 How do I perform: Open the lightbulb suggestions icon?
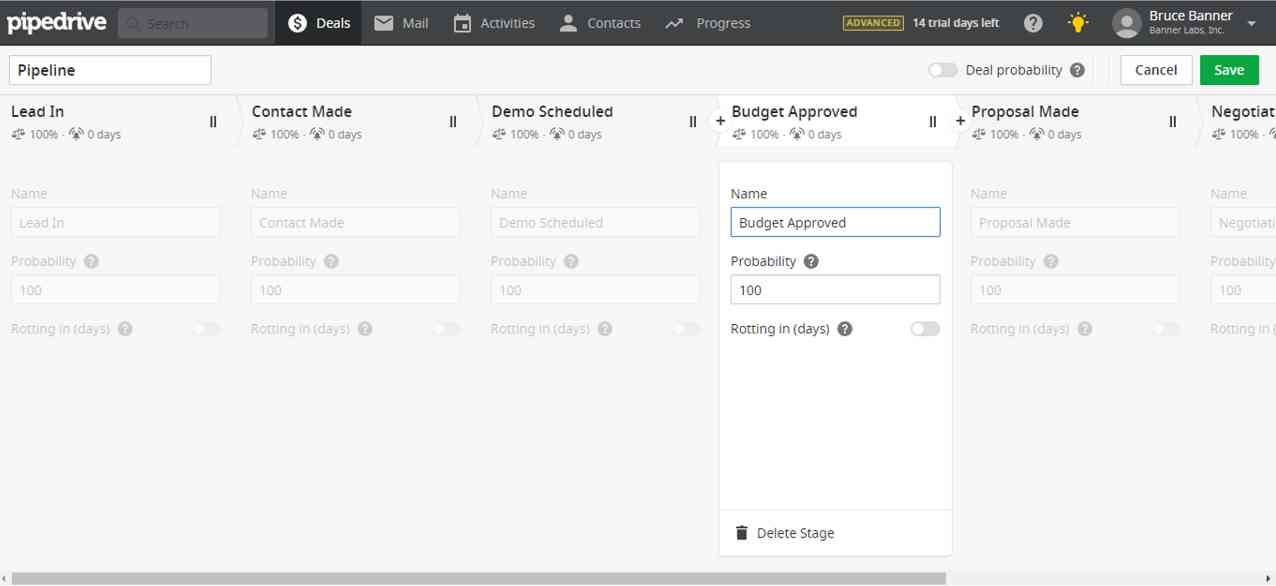click(1077, 22)
